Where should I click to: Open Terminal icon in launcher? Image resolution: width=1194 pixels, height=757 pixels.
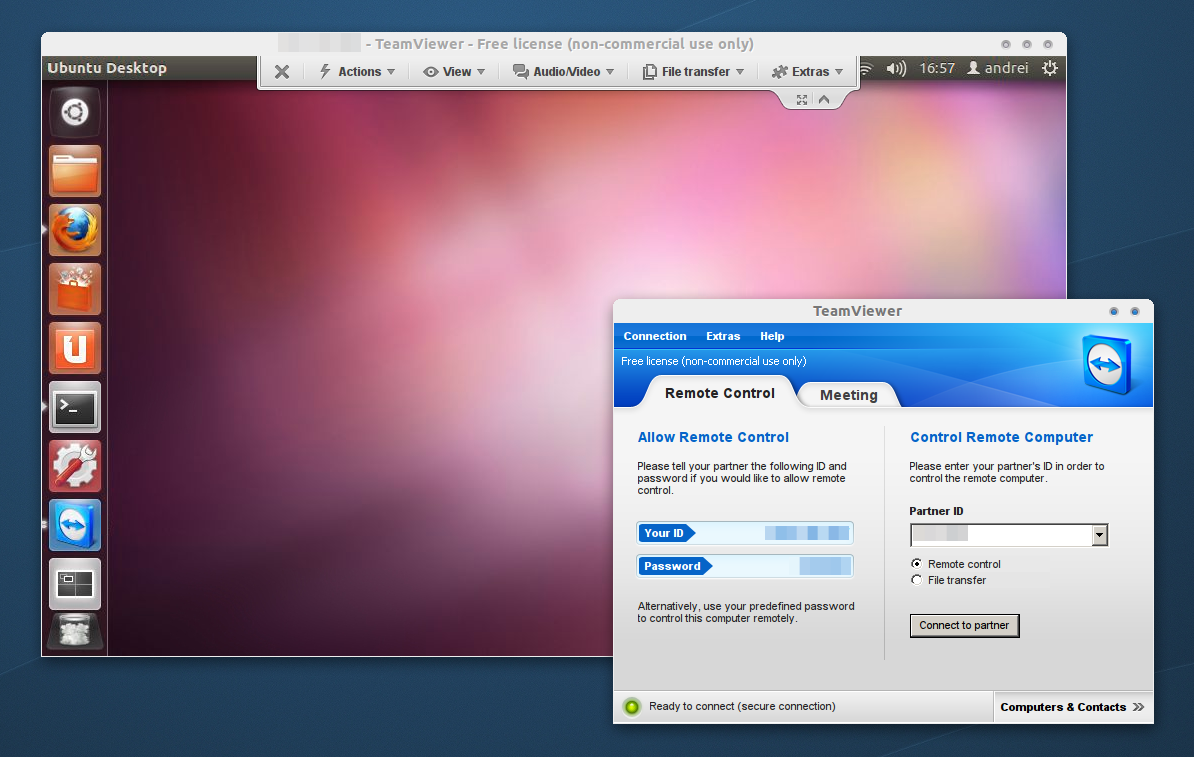75,407
